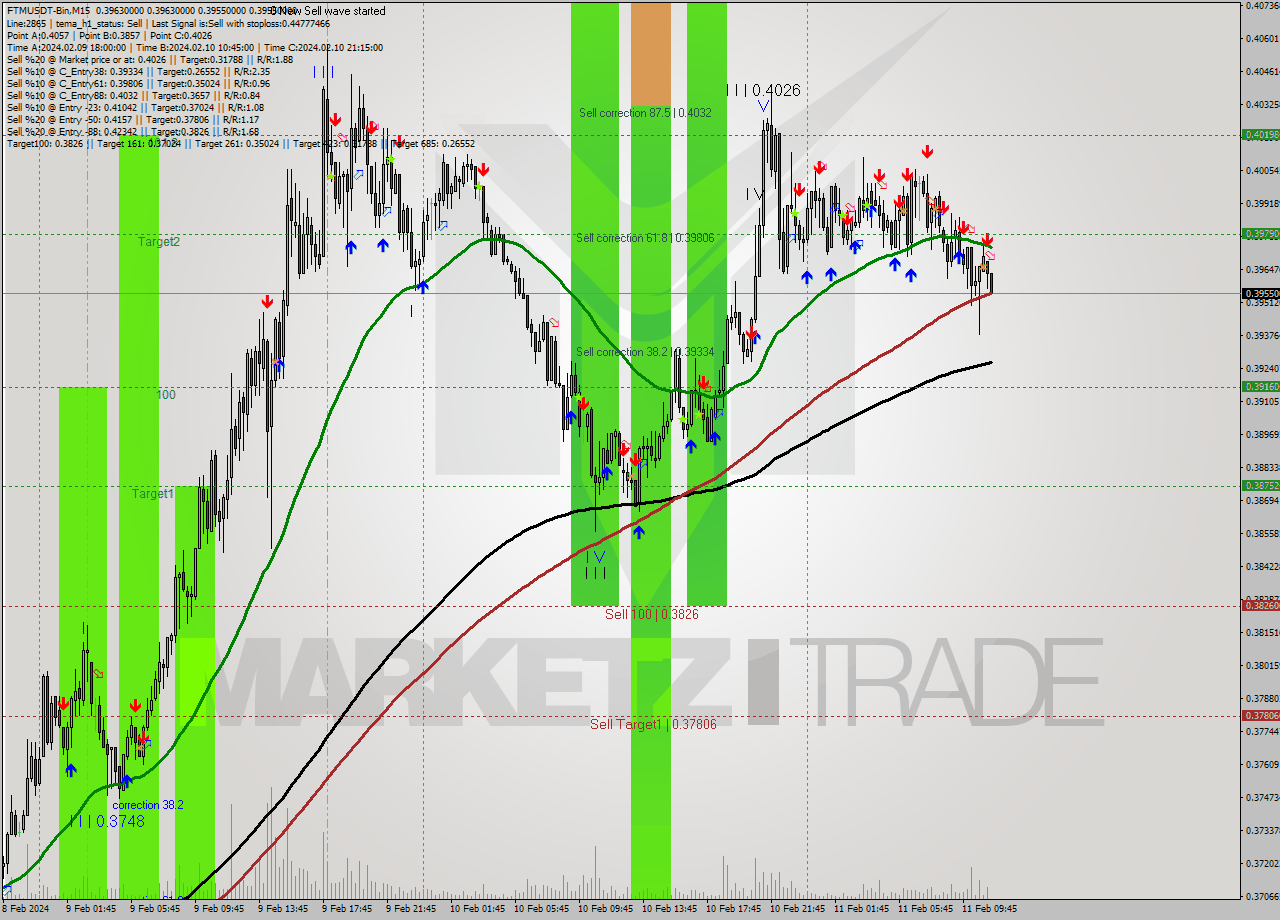The image size is (1280, 920).
Task: Select the 'Sell 100 | 0.3826' label
Action: tap(652, 614)
